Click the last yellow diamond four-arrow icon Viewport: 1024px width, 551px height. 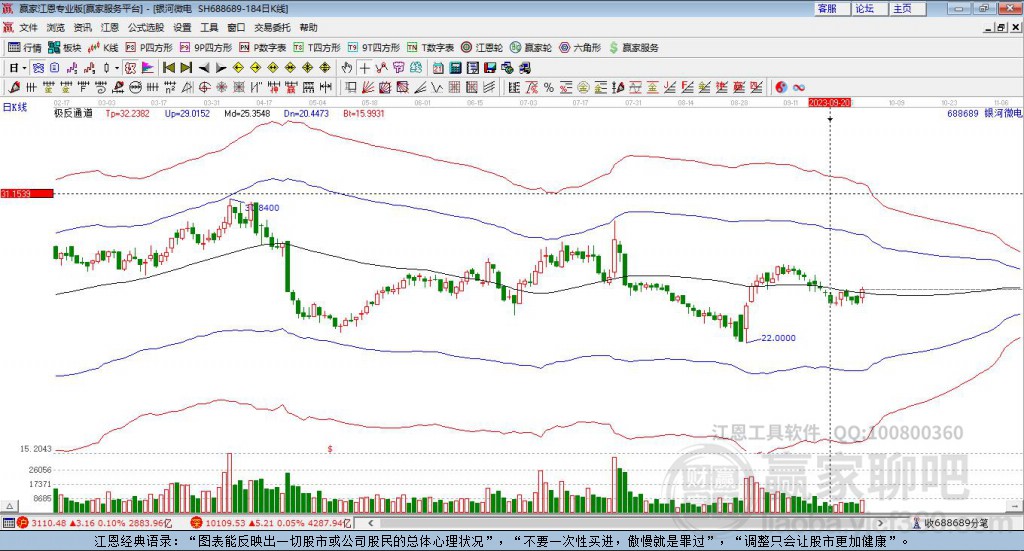pos(325,68)
